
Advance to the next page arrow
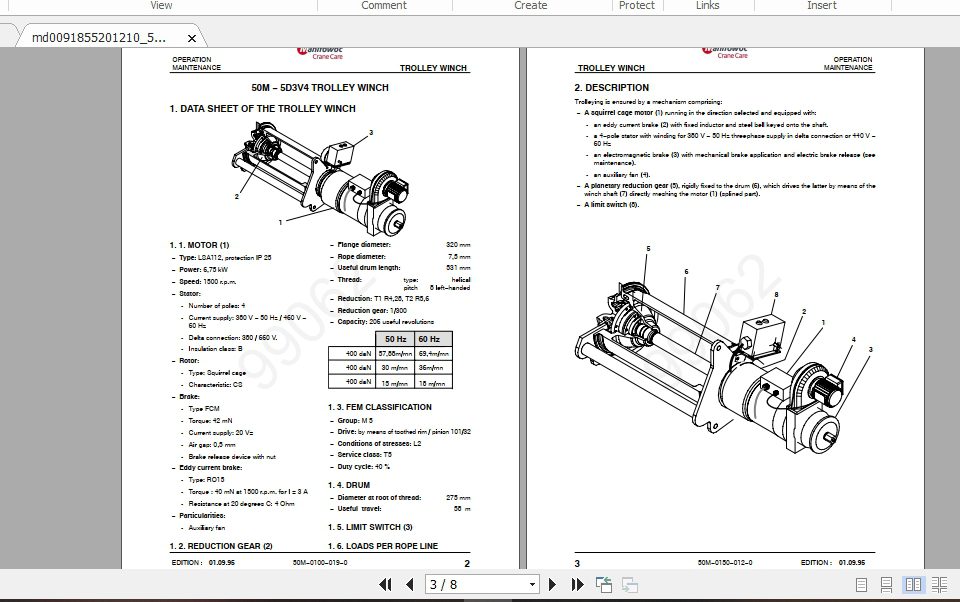click(552, 585)
